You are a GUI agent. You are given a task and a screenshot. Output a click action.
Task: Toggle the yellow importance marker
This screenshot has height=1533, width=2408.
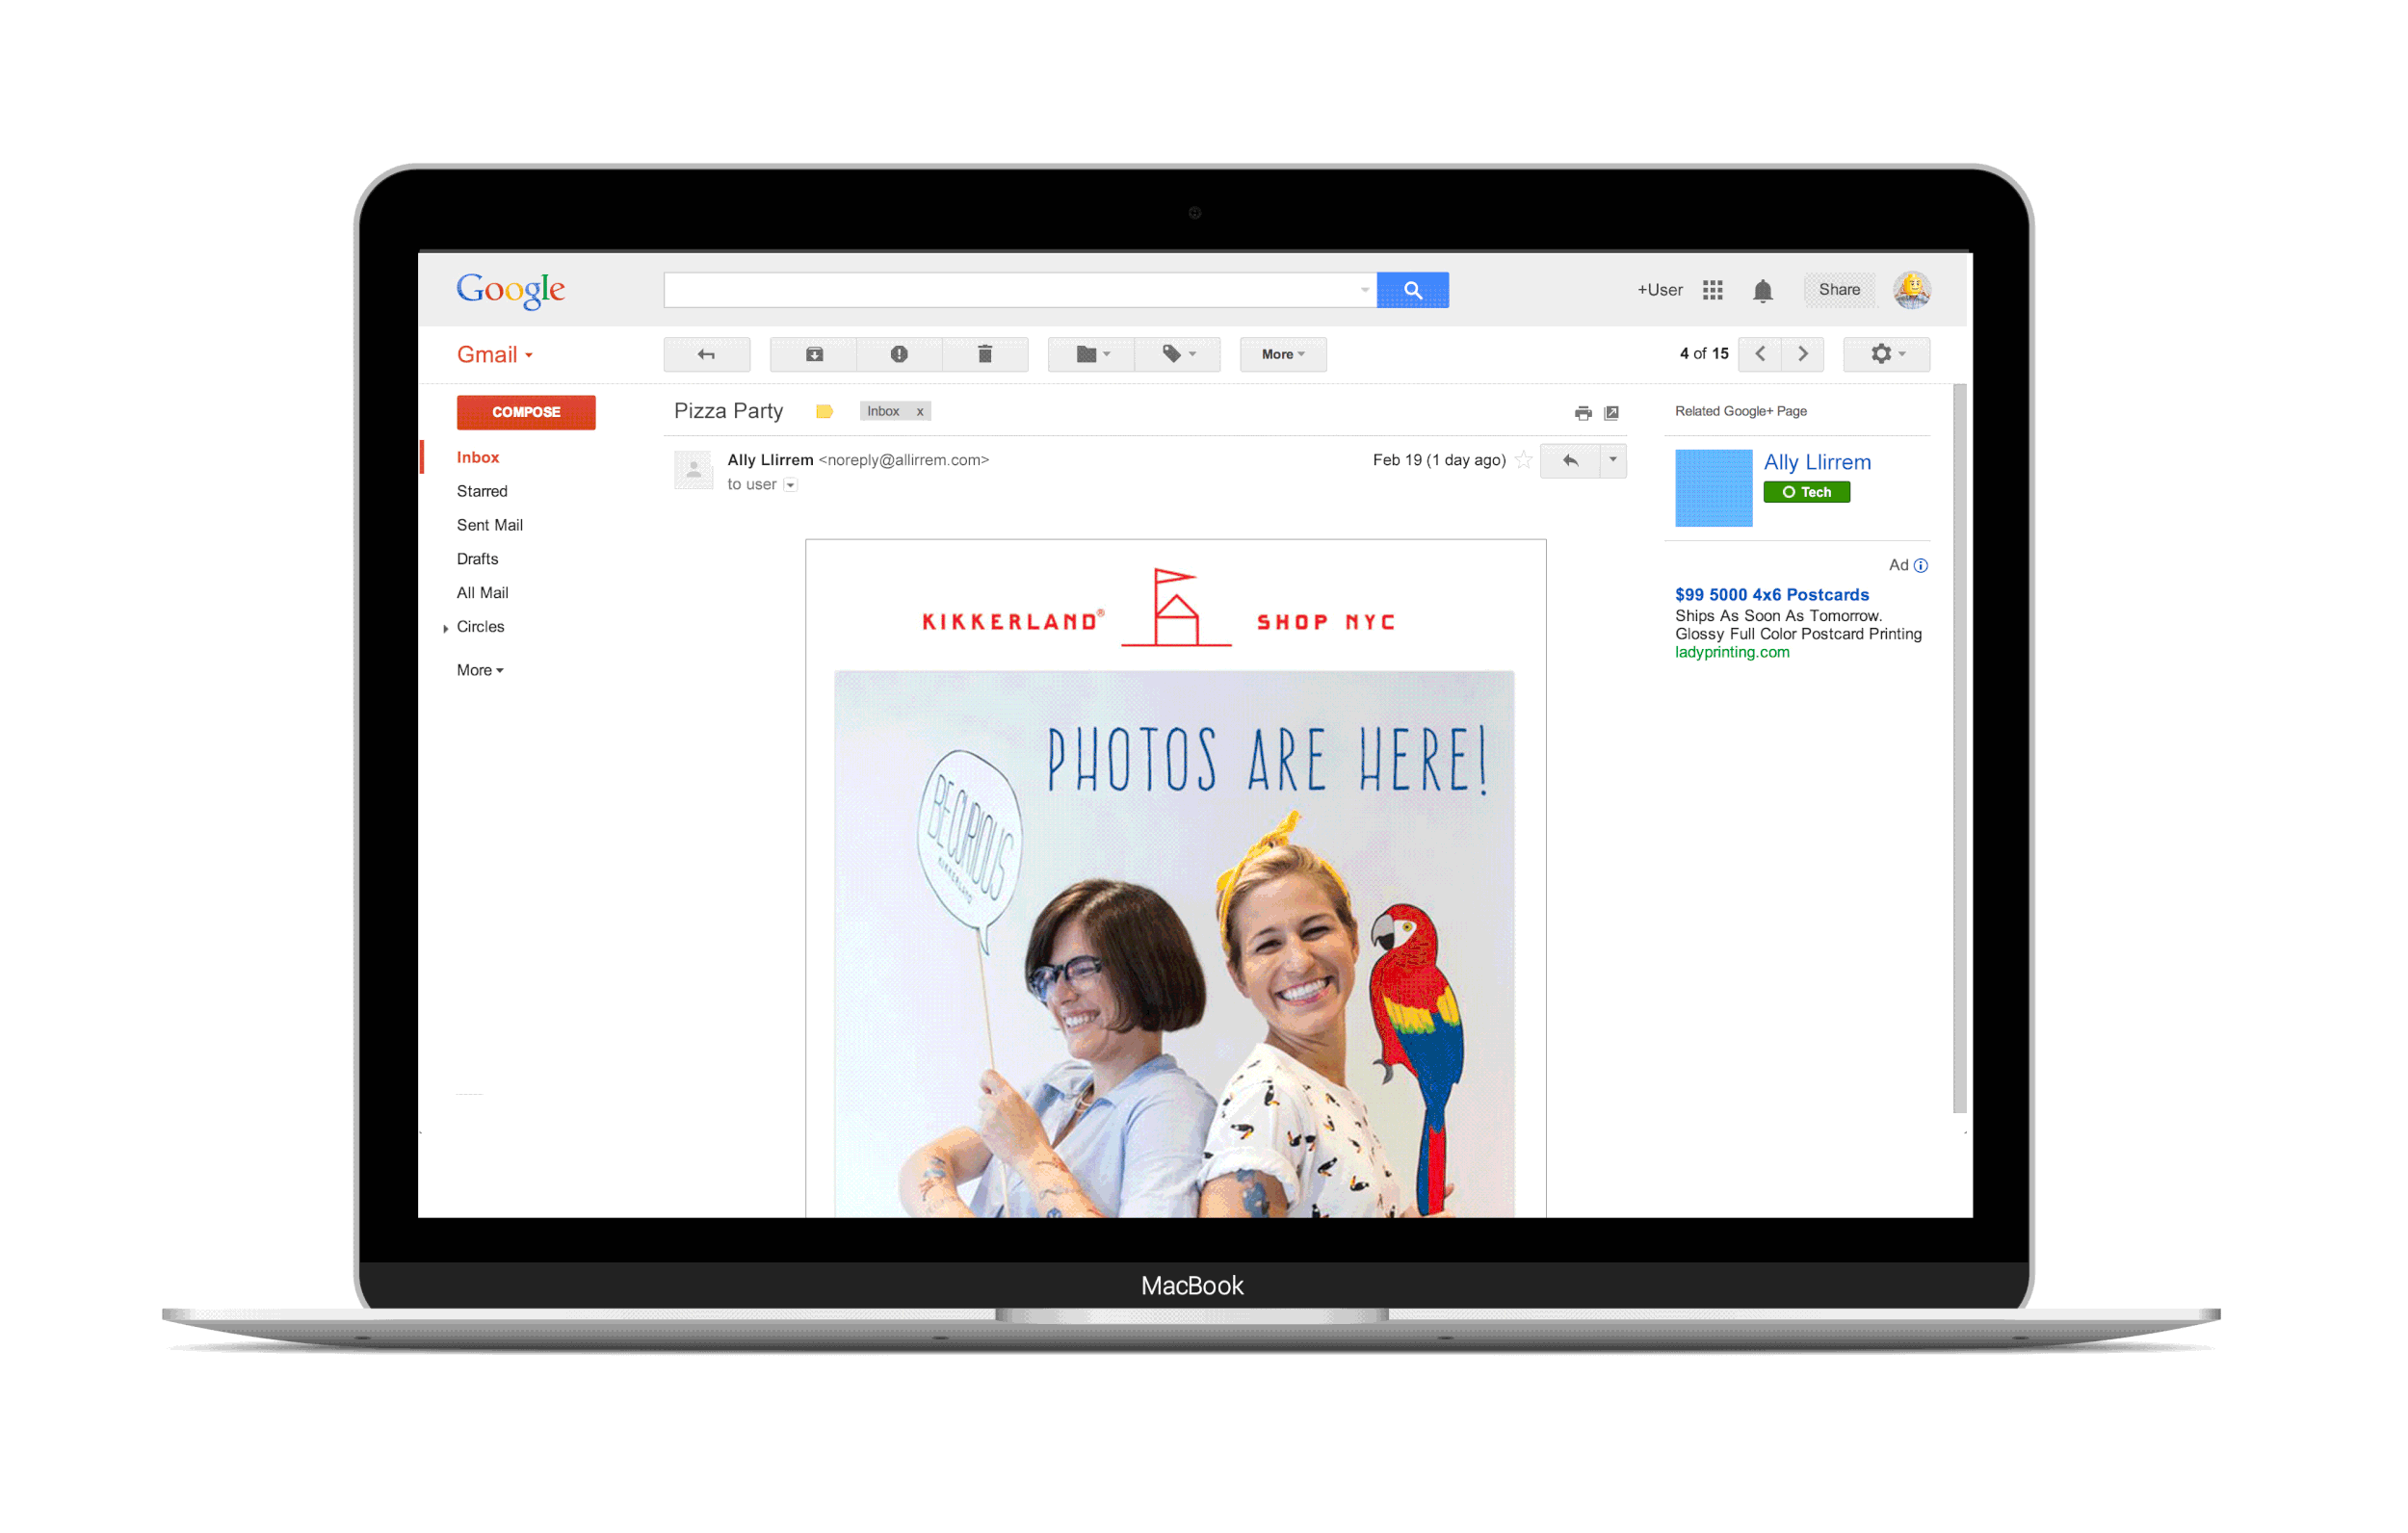pos(825,411)
